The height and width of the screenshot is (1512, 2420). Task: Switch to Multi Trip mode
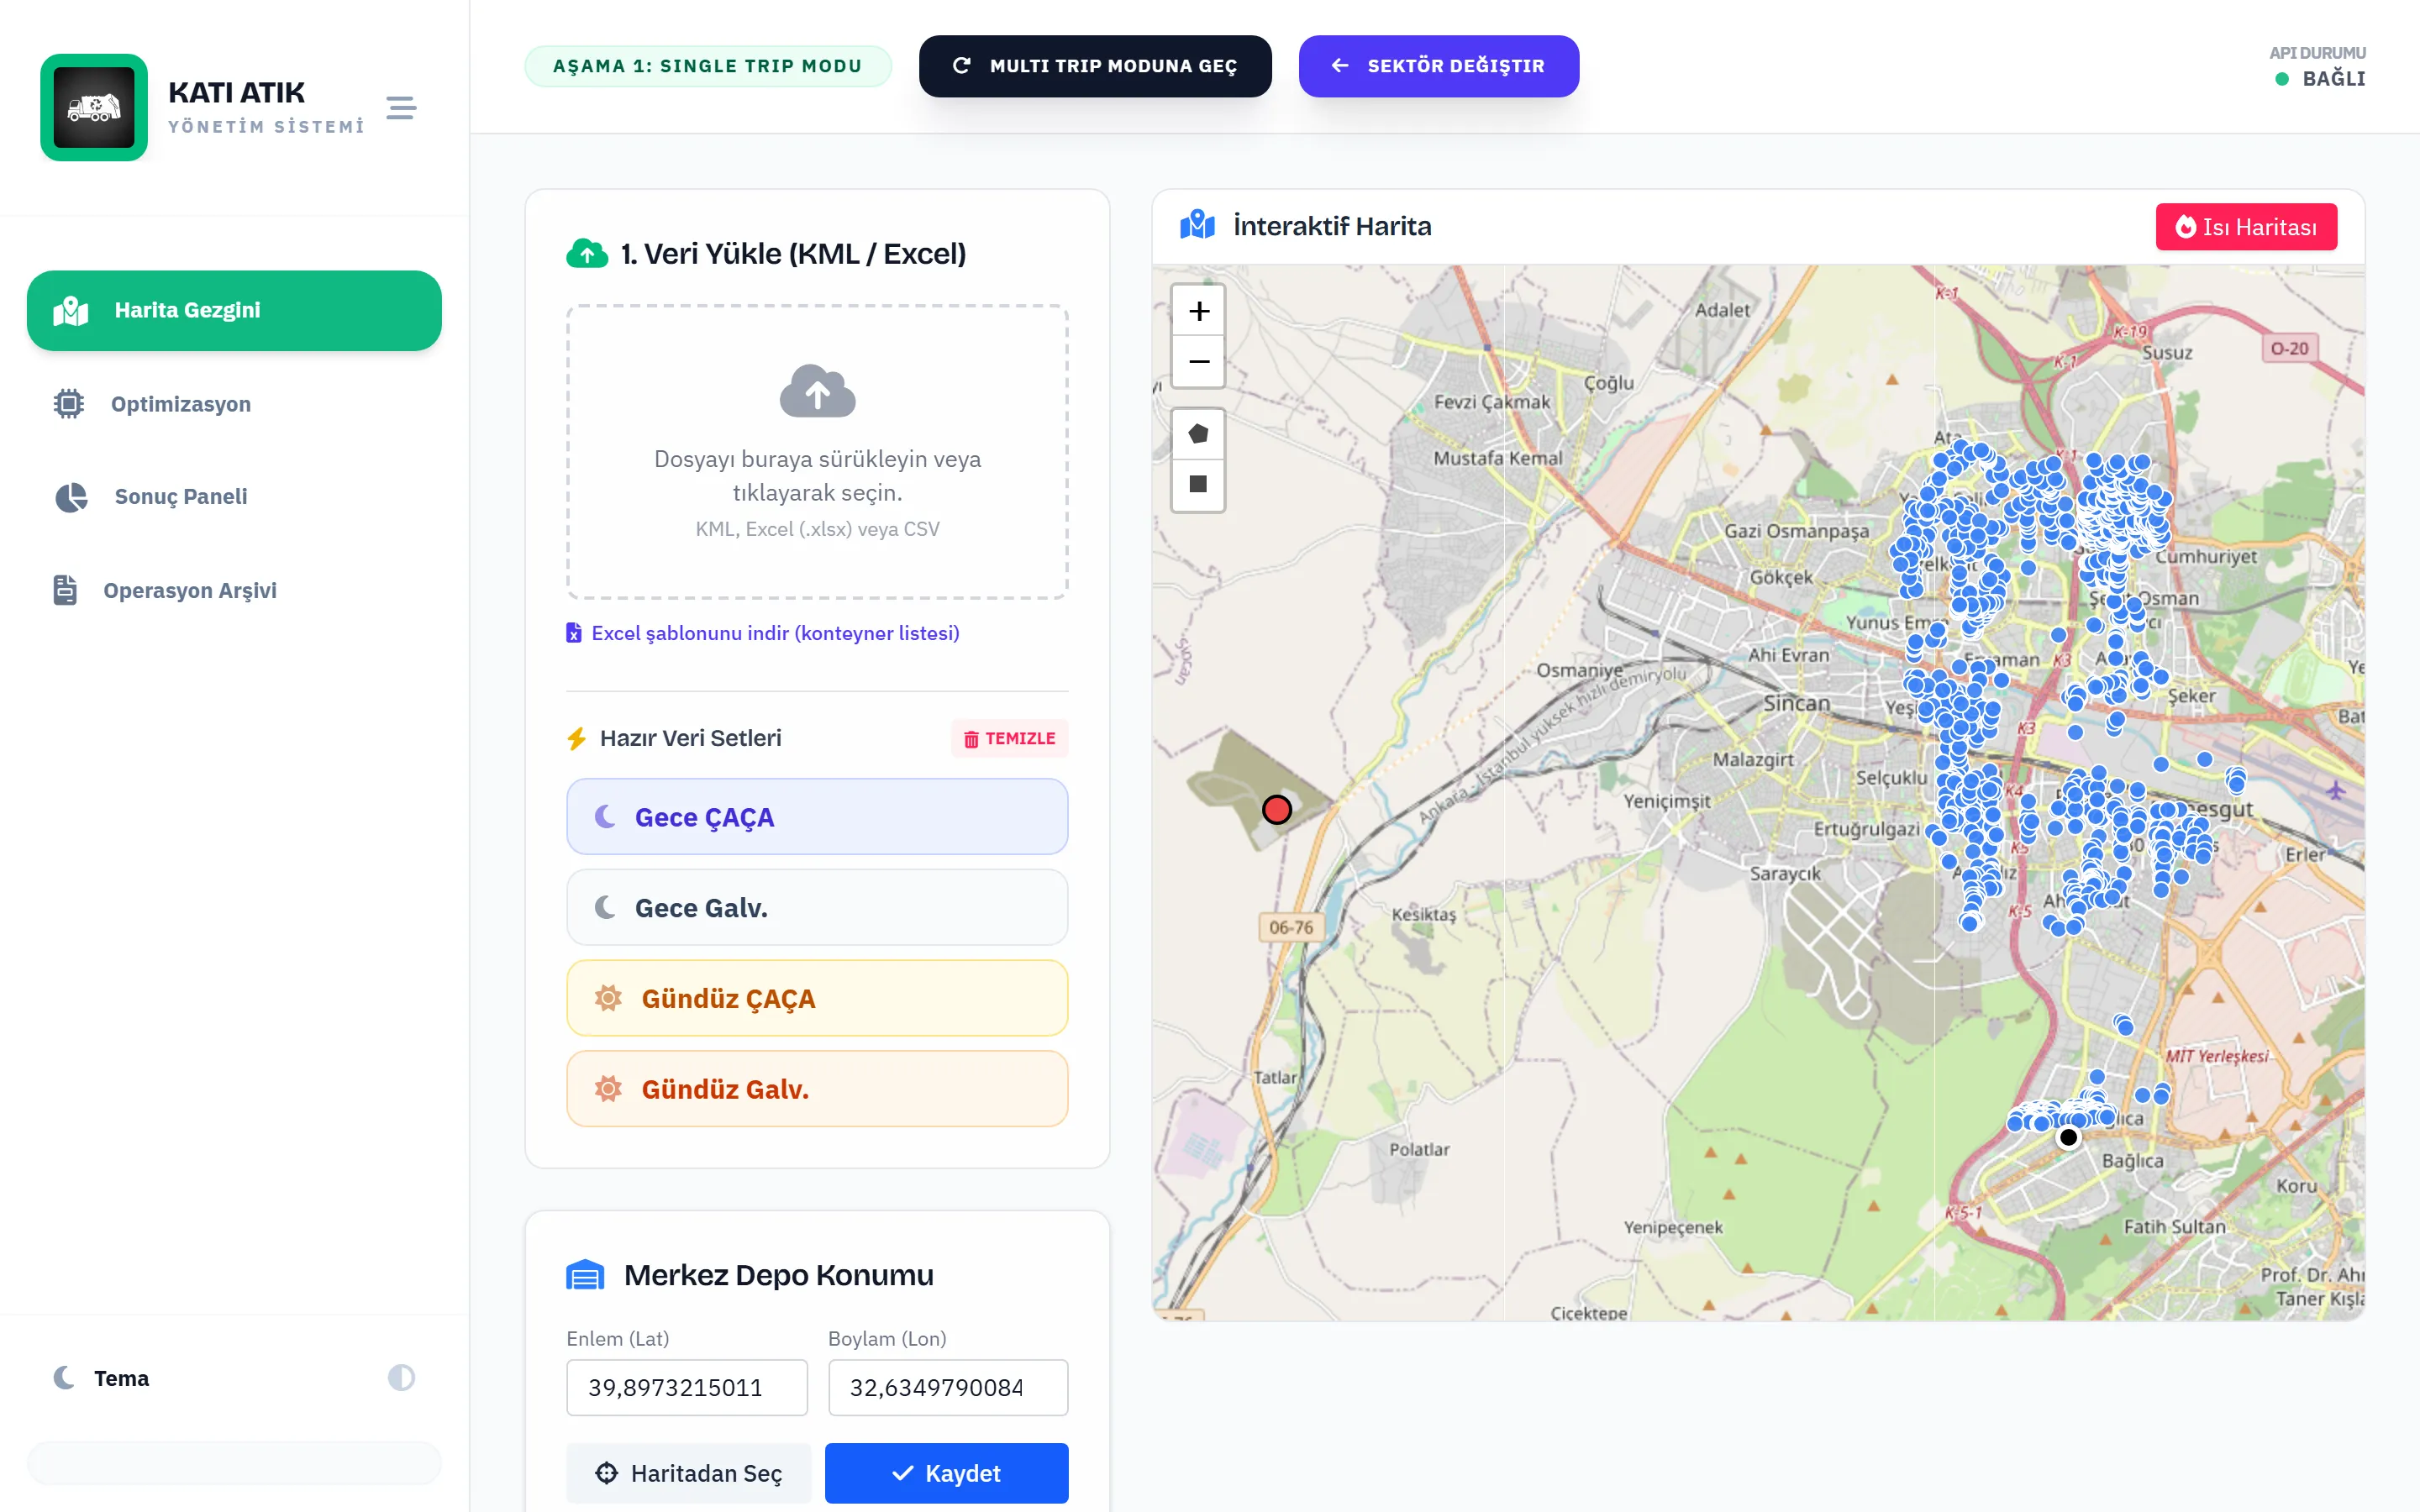click(x=1095, y=66)
